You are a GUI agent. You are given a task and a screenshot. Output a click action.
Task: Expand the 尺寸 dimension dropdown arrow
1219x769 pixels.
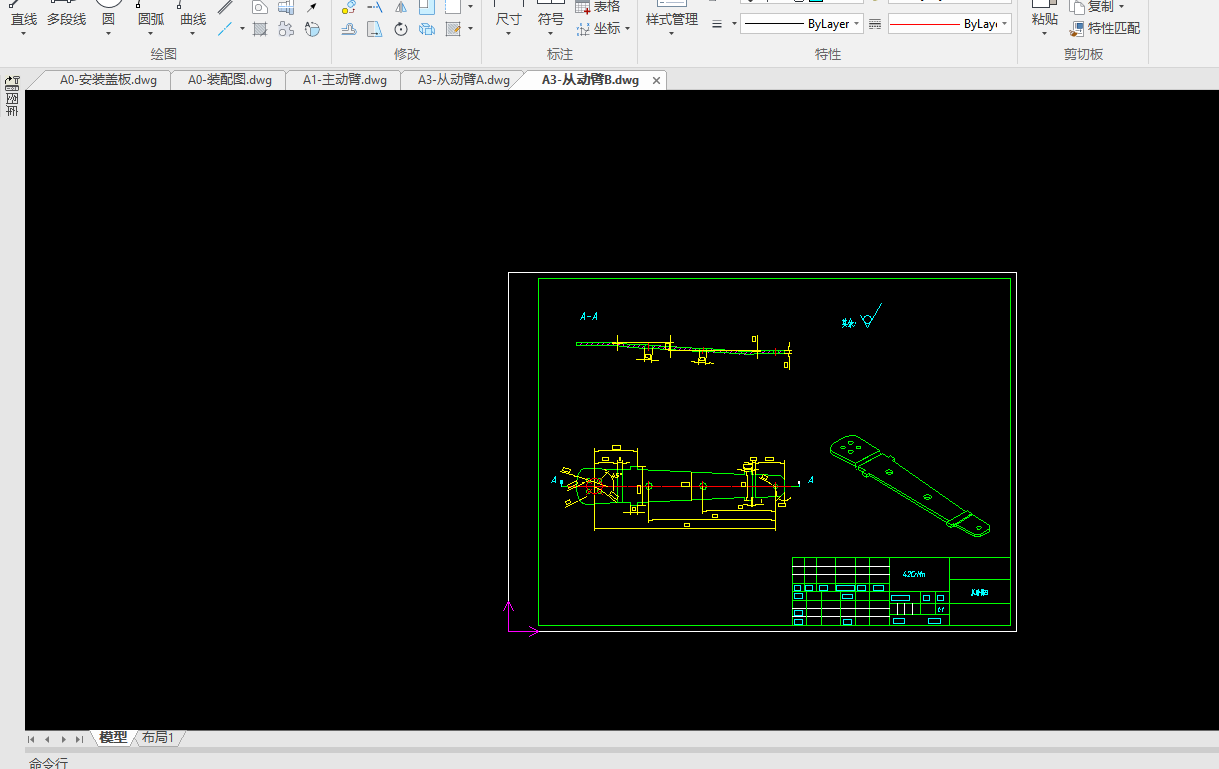click(x=508, y=34)
